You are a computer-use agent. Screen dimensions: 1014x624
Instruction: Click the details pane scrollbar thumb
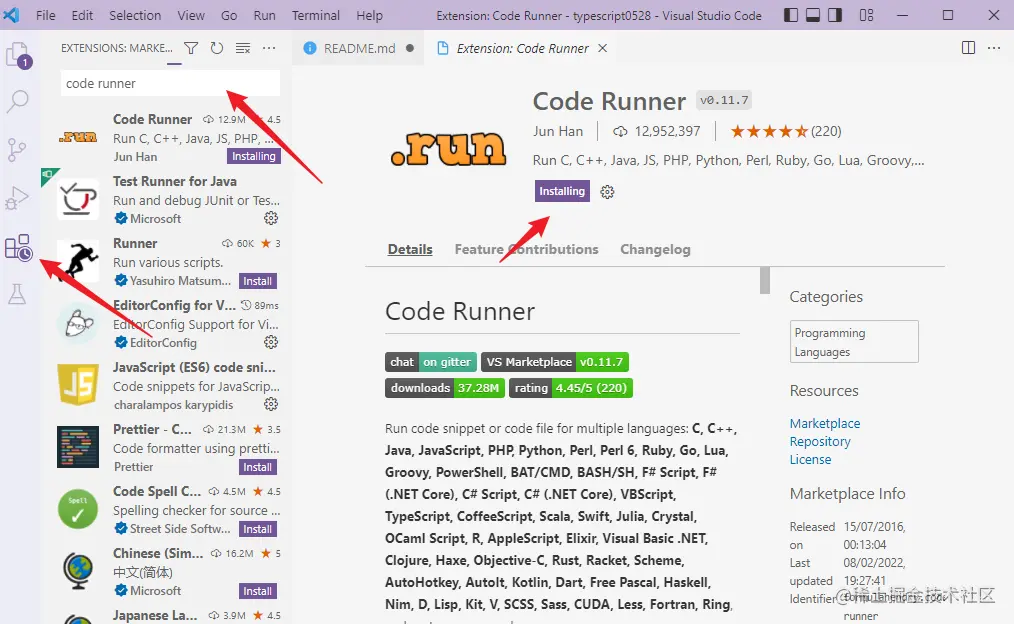765,280
